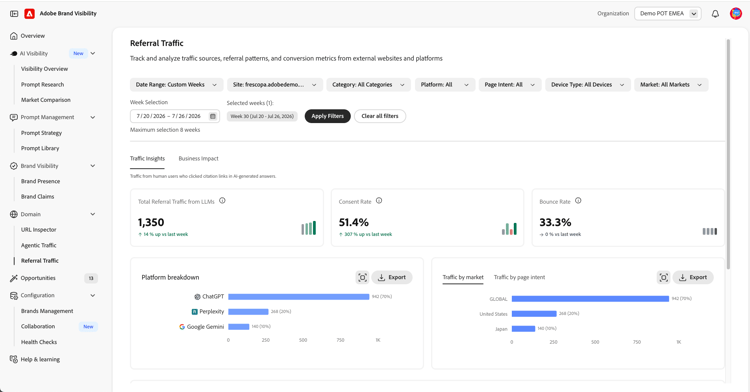This screenshot has width=750, height=392.
Task: Show info for Bounce Rate
Action: tap(578, 201)
